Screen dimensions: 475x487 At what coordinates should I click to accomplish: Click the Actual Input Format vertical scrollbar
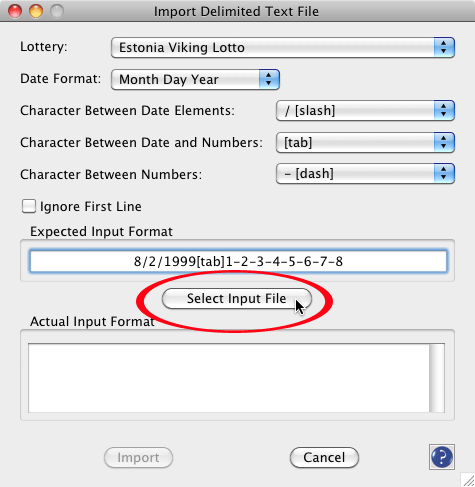point(437,378)
